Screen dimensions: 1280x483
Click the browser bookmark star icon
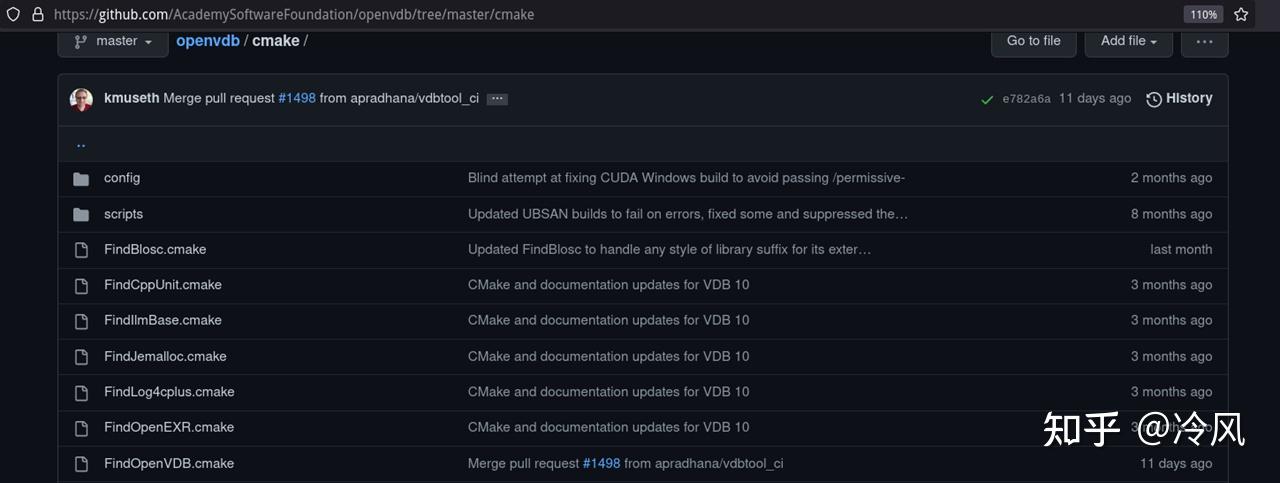(x=1241, y=15)
